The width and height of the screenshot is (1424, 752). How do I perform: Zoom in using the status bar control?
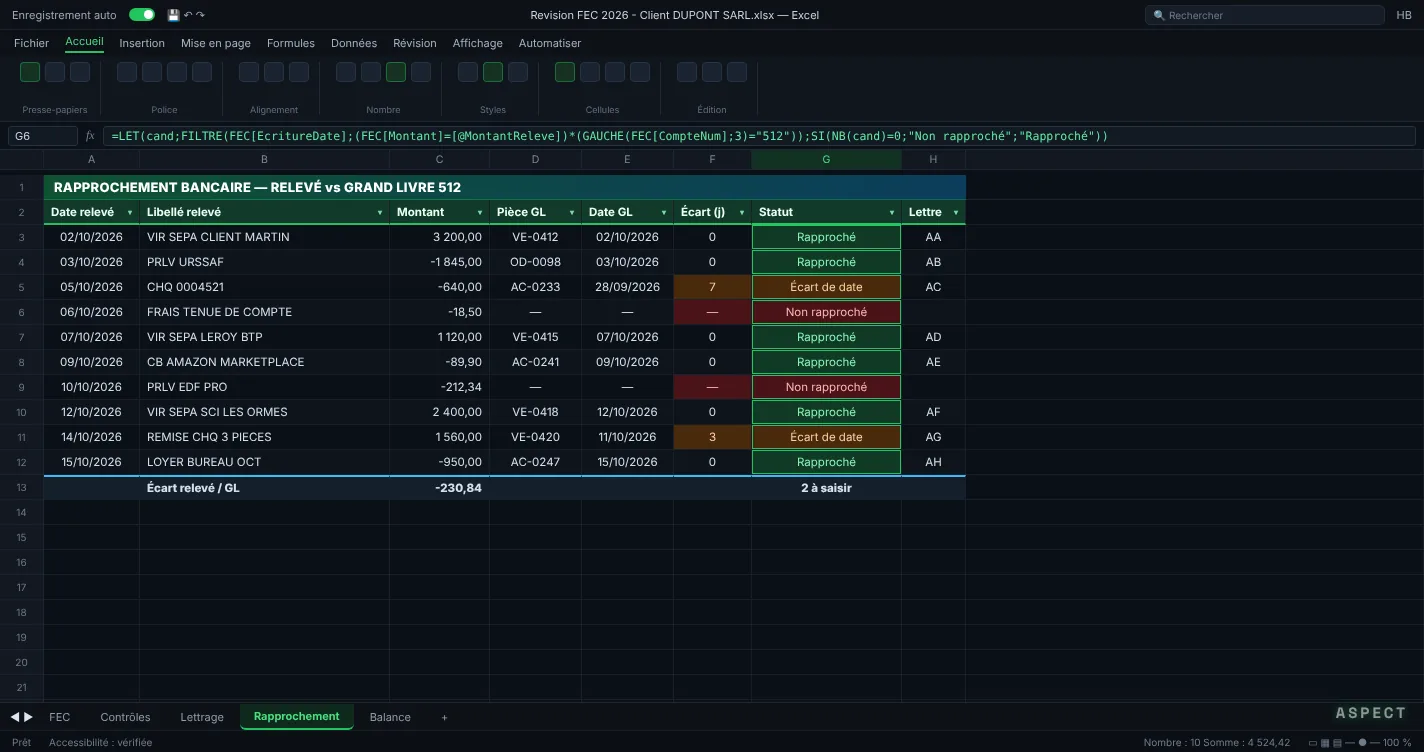pyautogui.click(x=1377, y=743)
